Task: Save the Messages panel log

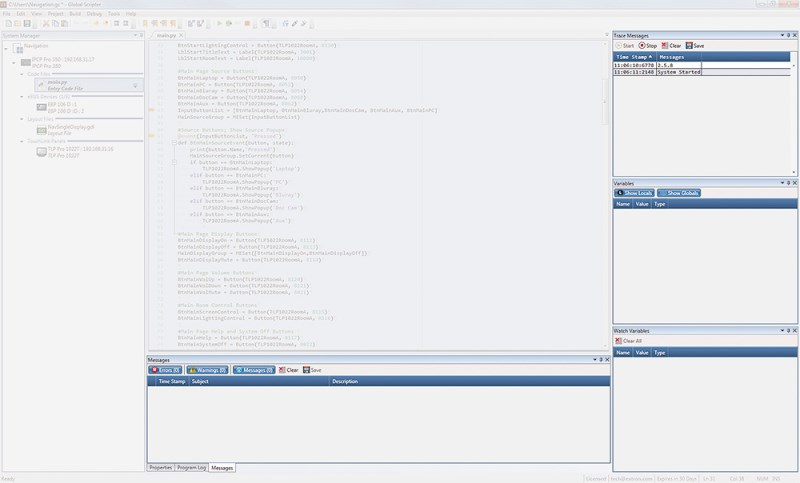Action: (x=312, y=370)
